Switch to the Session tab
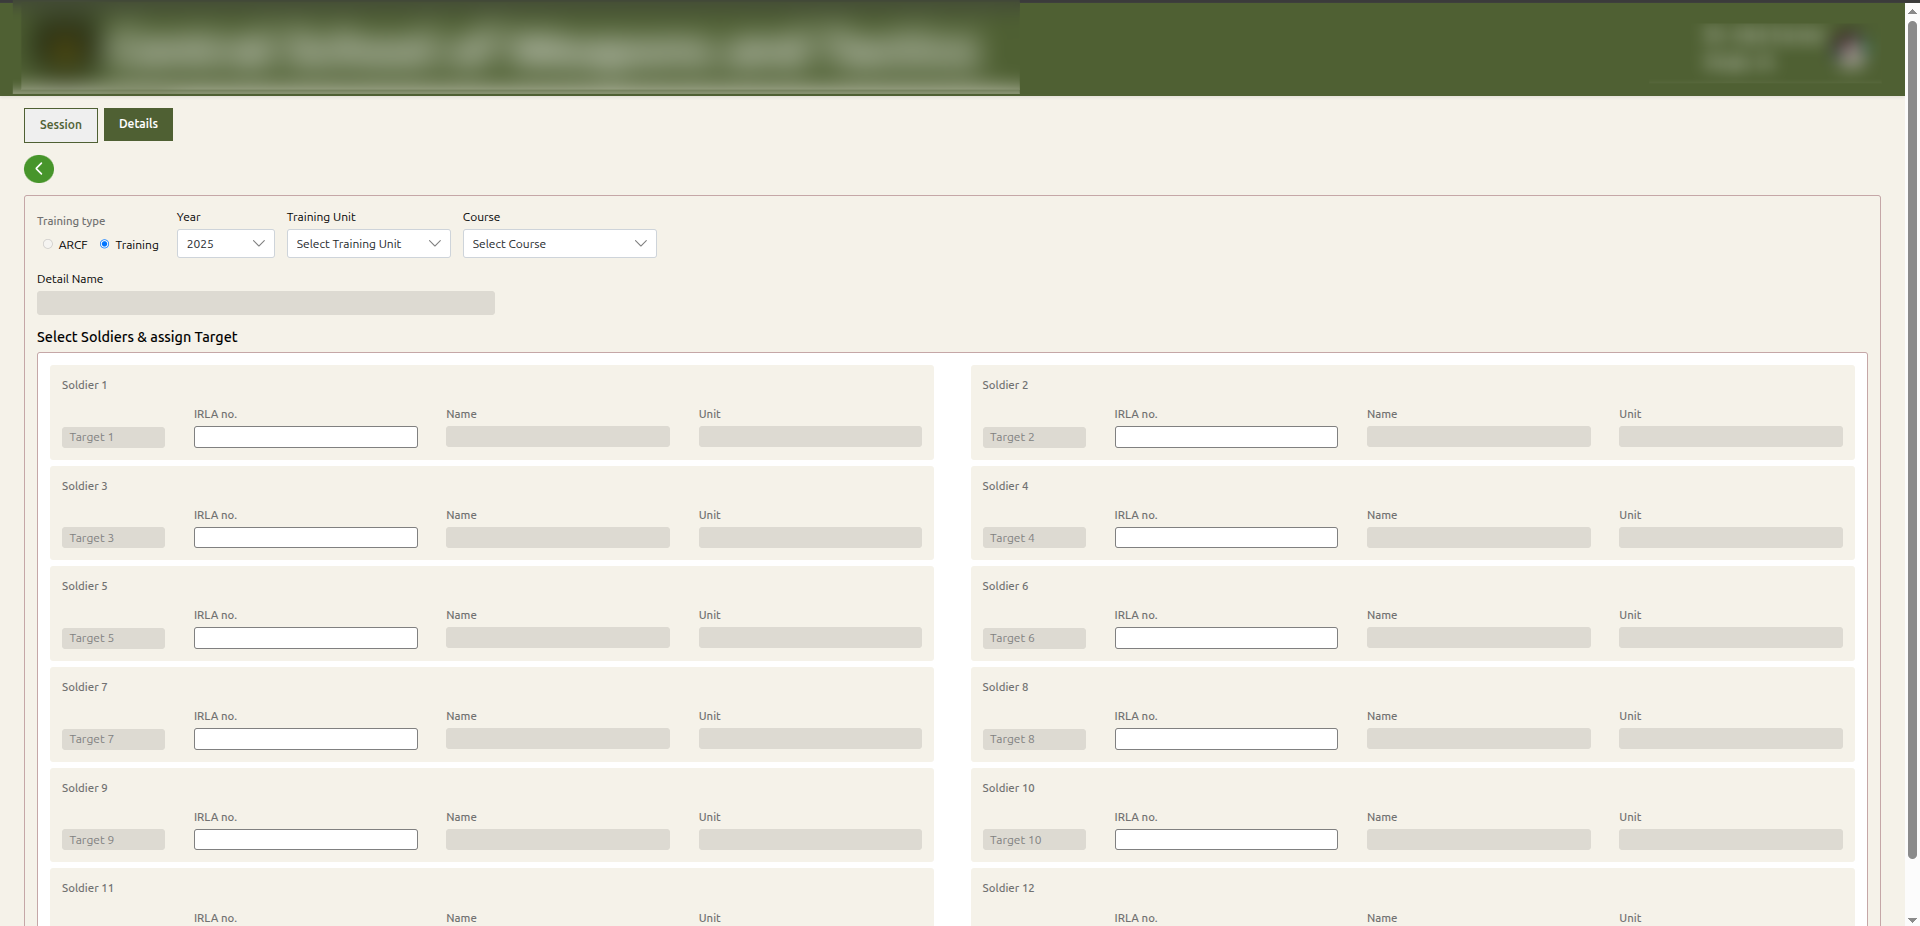 (x=61, y=125)
